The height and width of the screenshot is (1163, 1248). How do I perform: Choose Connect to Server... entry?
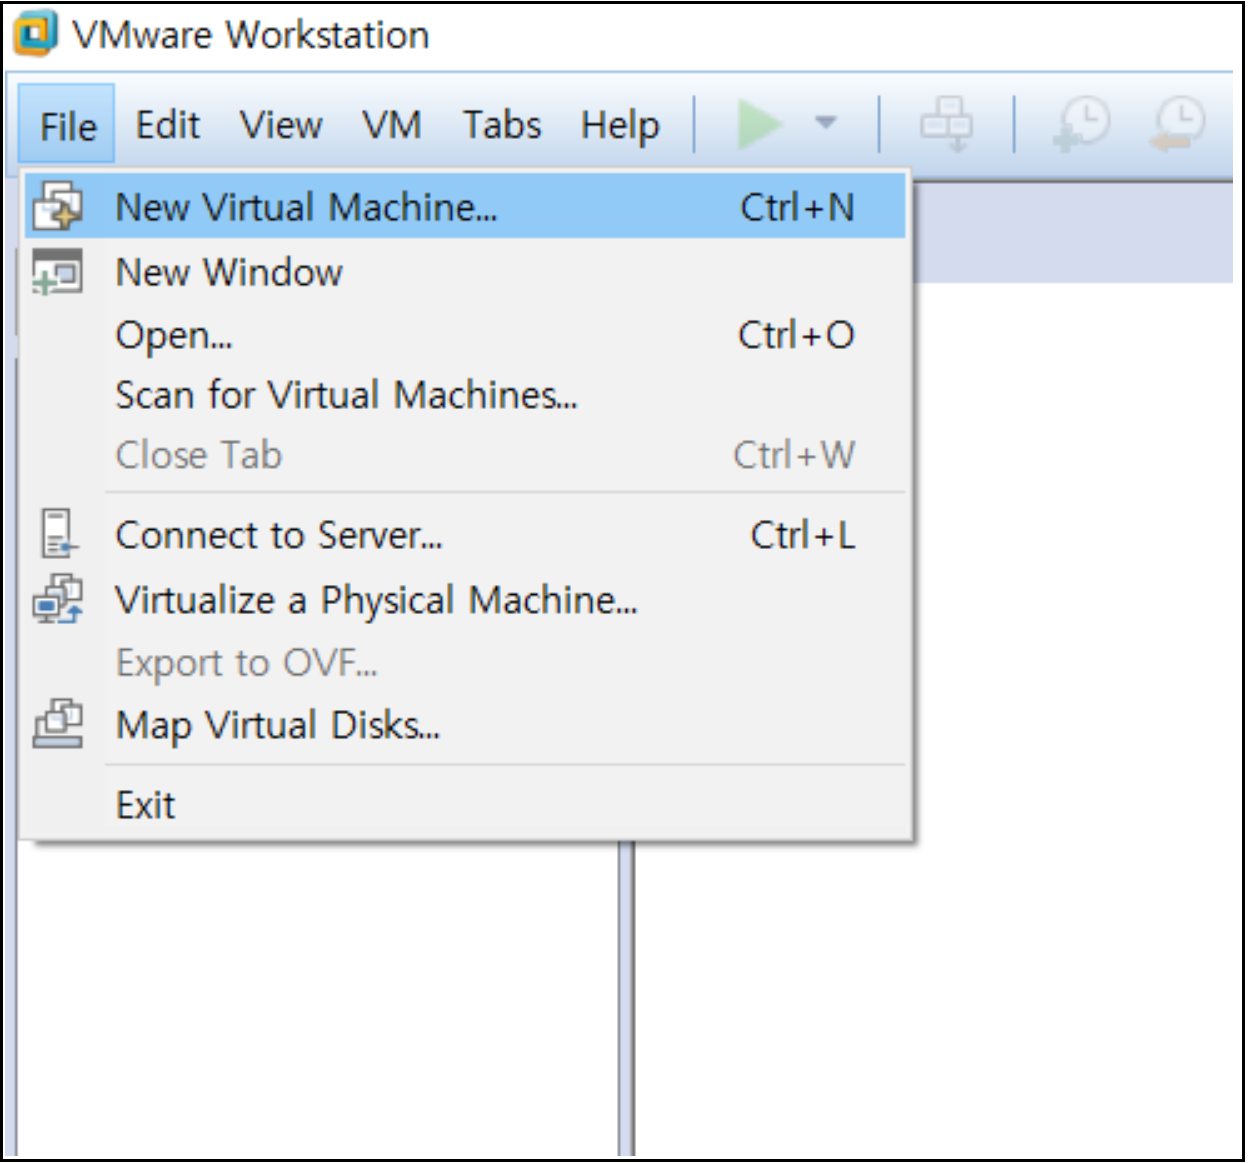coord(465,535)
